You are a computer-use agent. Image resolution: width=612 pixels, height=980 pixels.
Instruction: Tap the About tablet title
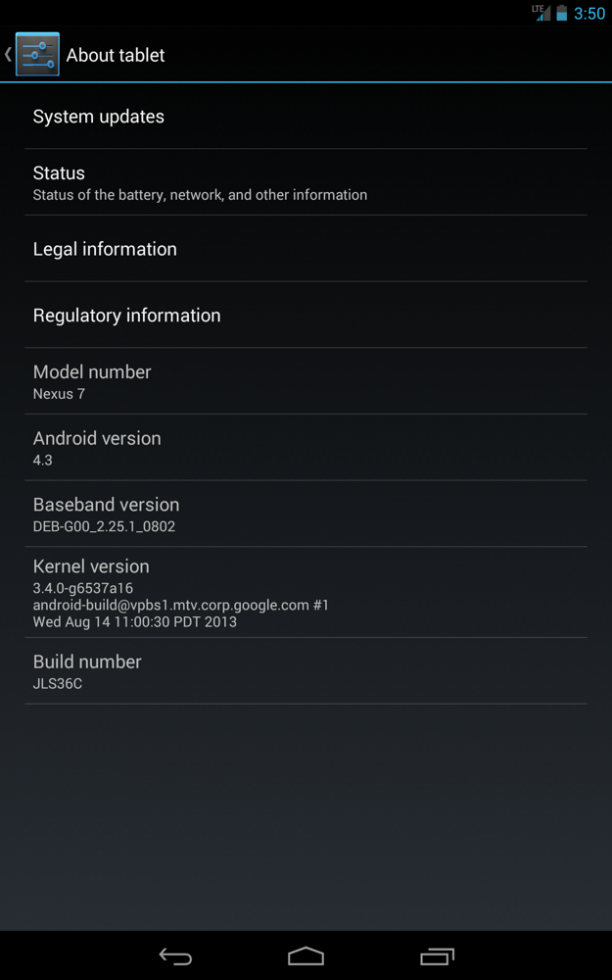tap(116, 55)
